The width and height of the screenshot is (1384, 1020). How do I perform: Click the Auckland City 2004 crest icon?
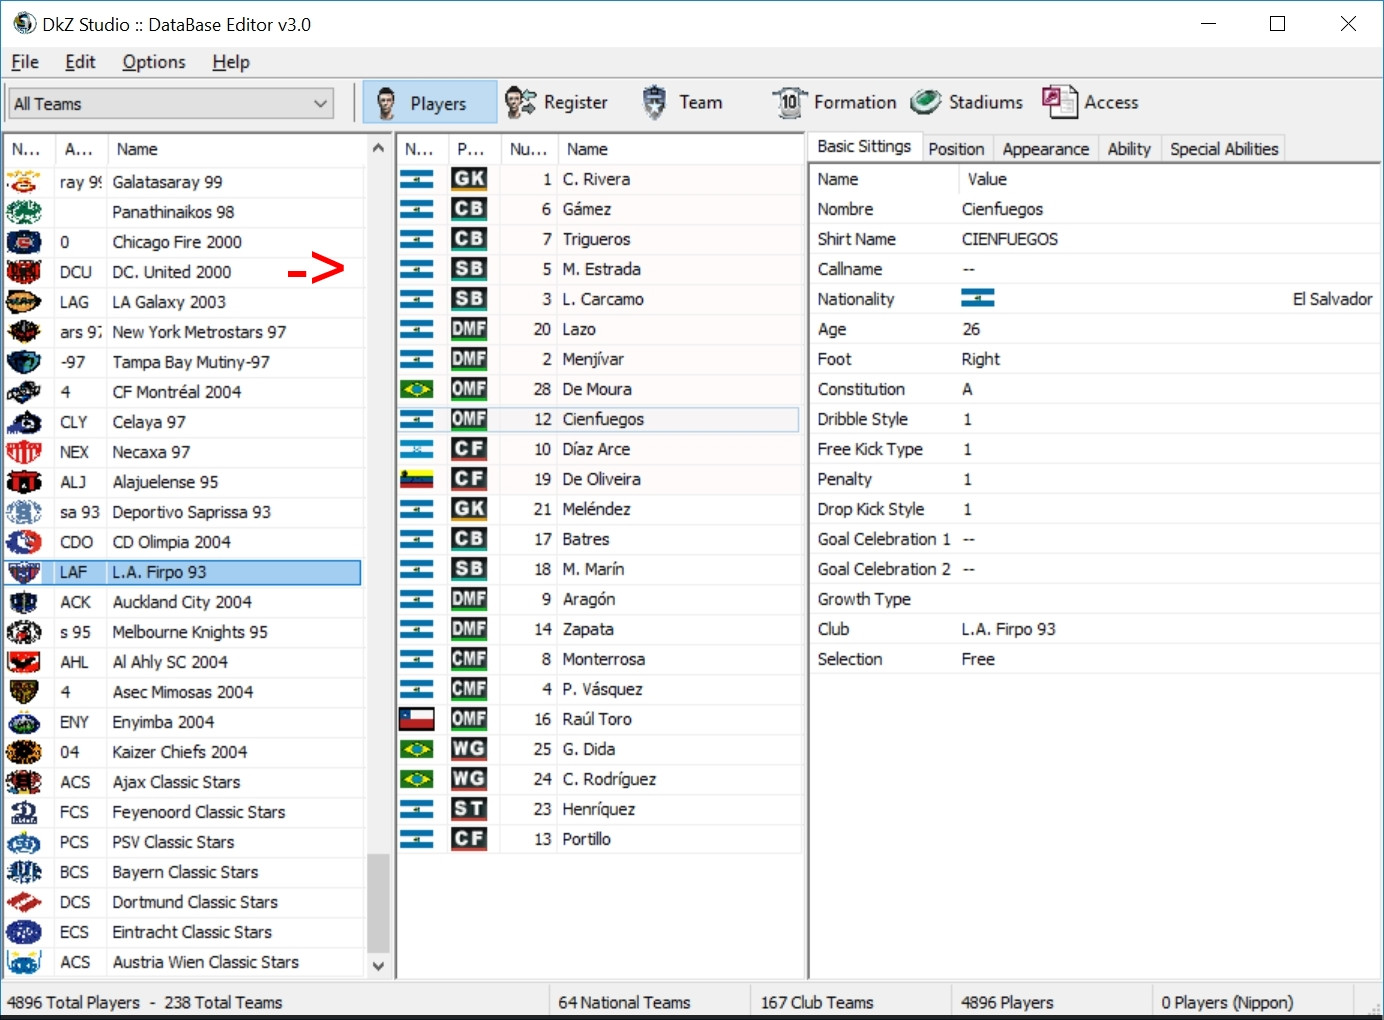click(24, 602)
